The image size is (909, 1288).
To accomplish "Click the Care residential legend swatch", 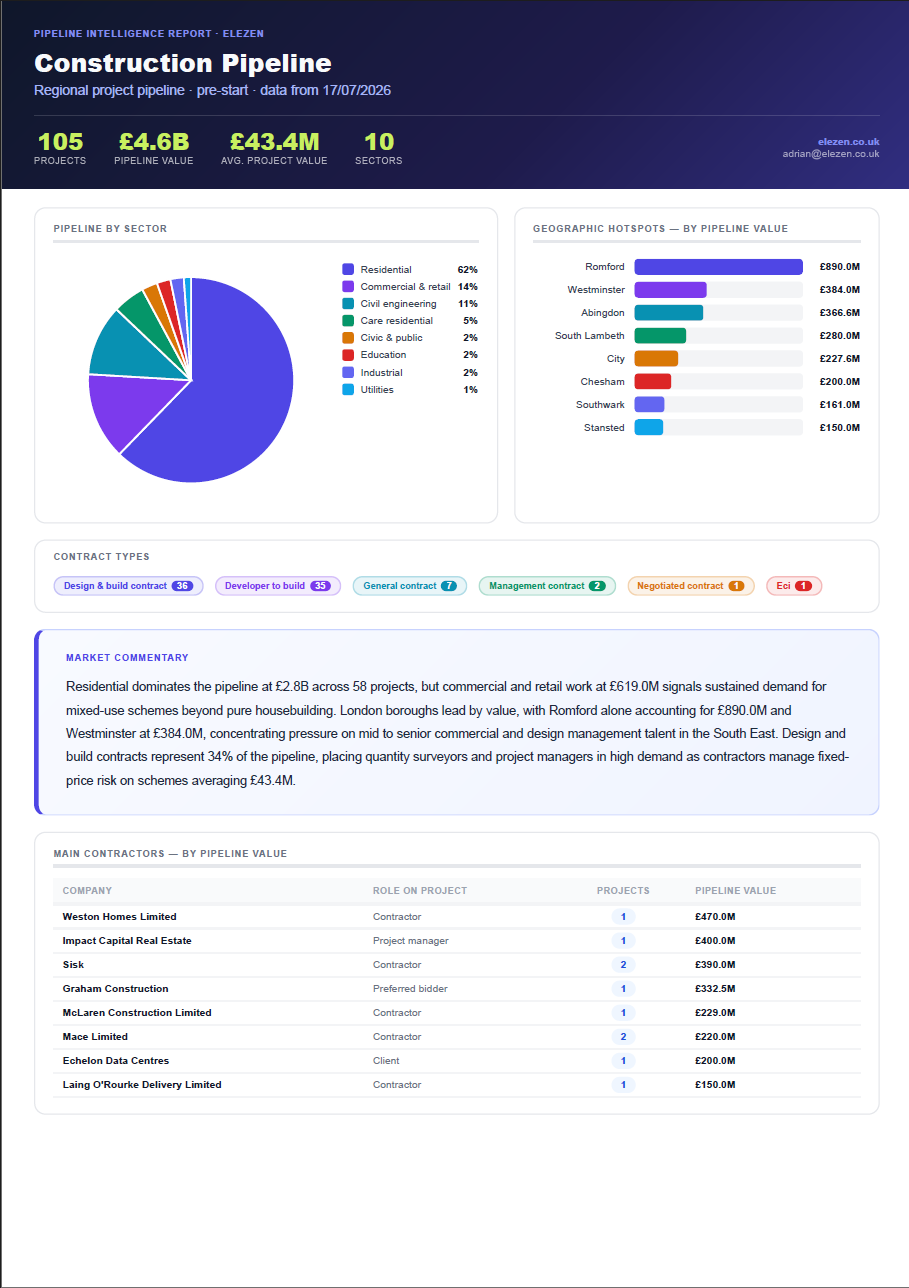I will [x=348, y=321].
